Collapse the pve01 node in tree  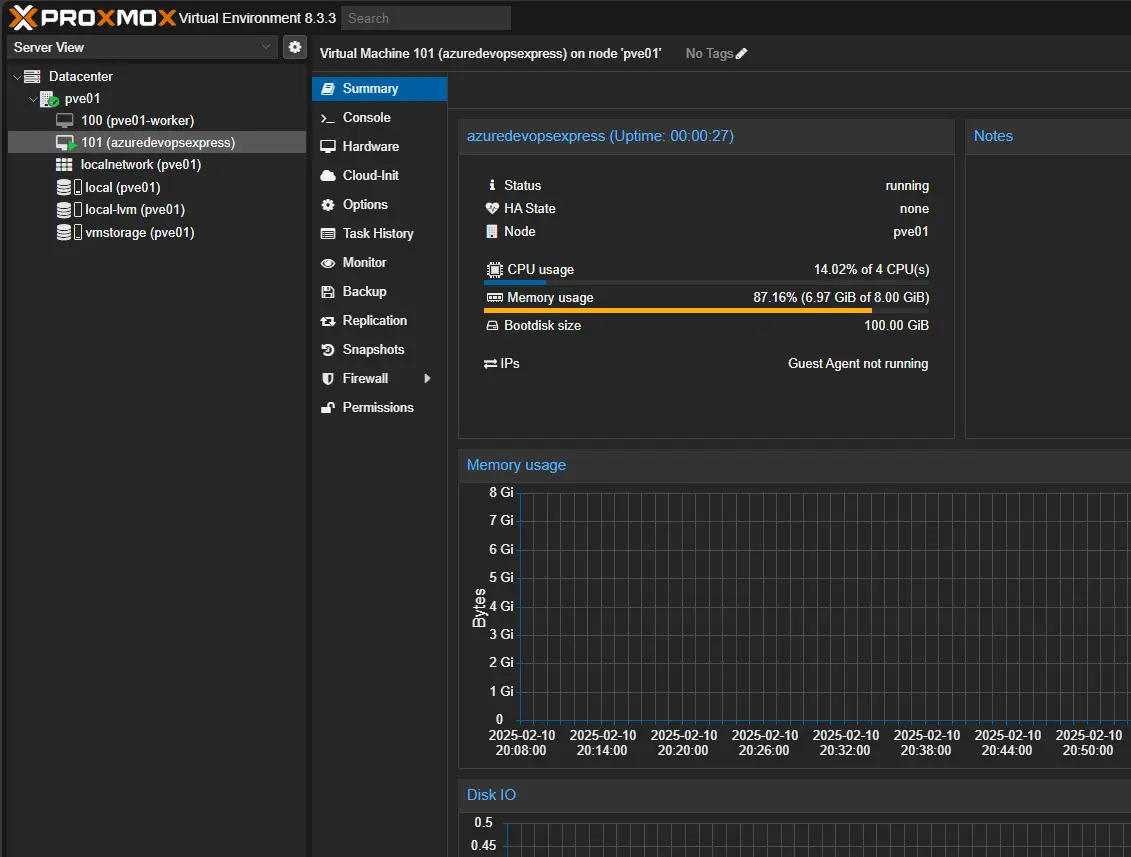(x=33, y=99)
